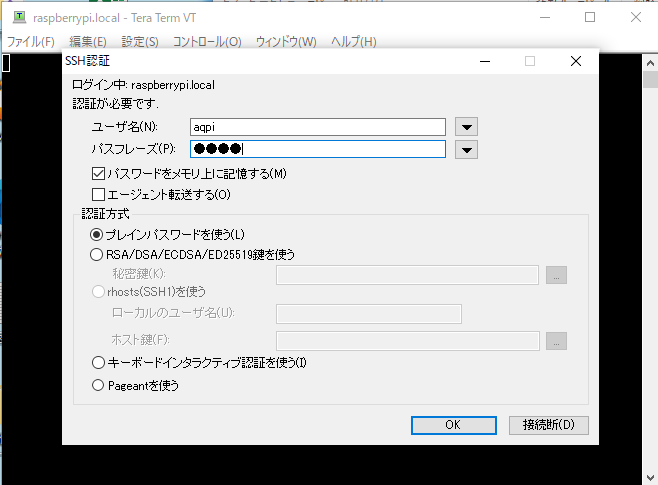Expand the ユーザ名 dropdown arrow
The width and height of the screenshot is (658, 485).
[467, 127]
